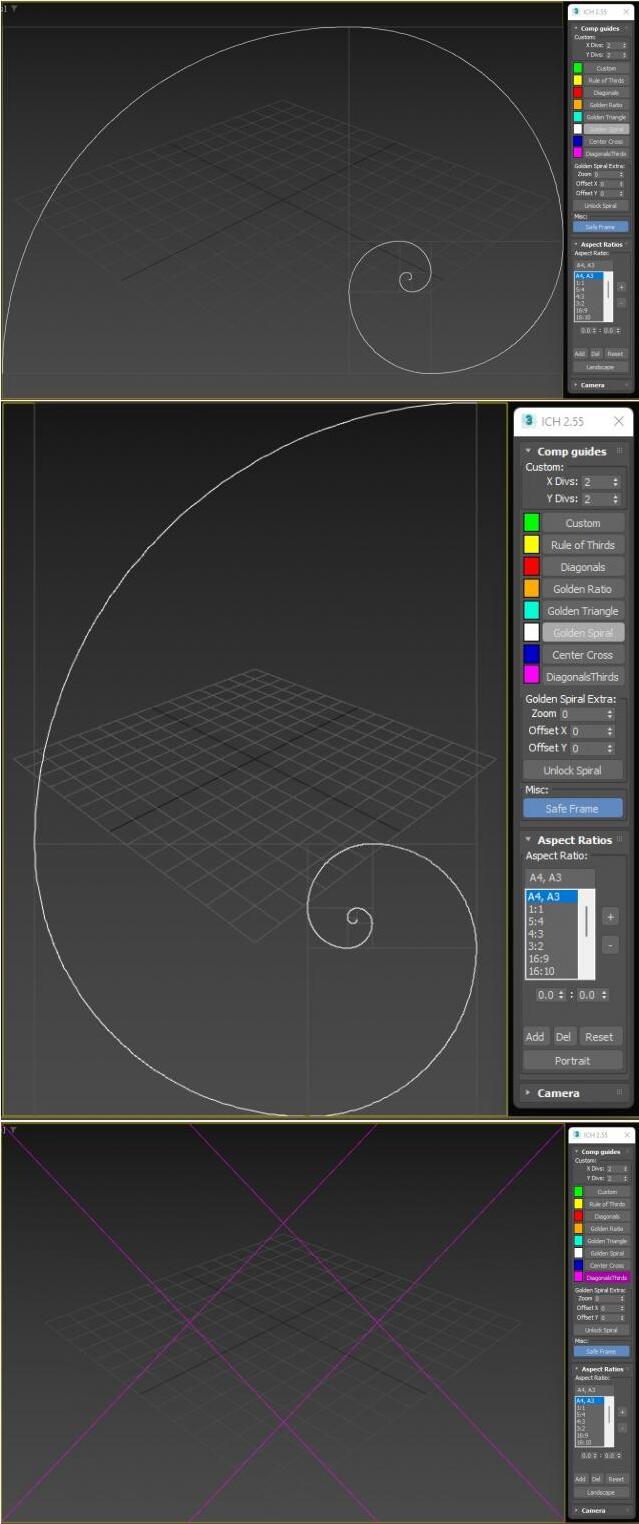Click the Aspect Ratios rollout grip dots in large panel
Screen dimensions: 639x1524
[620, 839]
